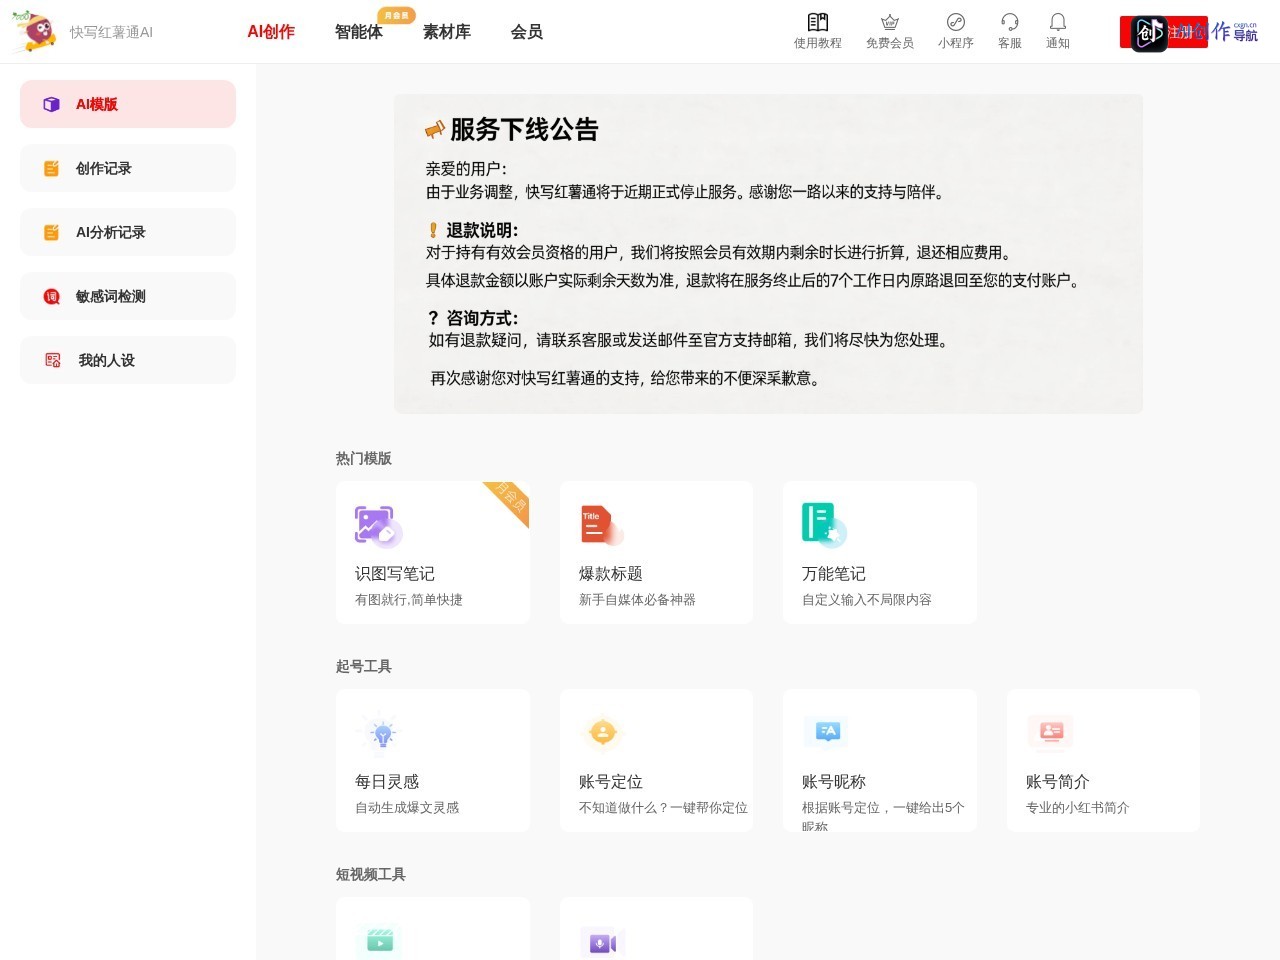Open 敏感词检测 in the sidebar

128,296
